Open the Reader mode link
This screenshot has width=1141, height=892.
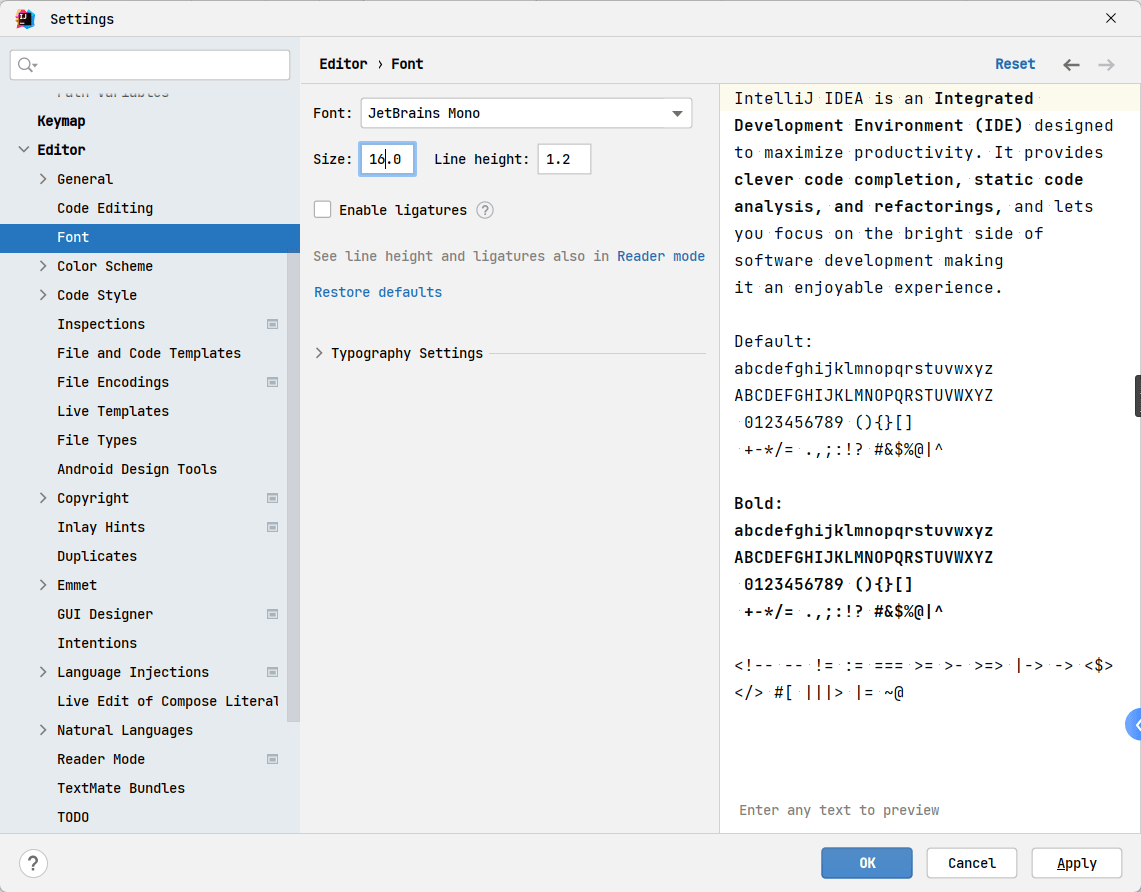pos(661,256)
